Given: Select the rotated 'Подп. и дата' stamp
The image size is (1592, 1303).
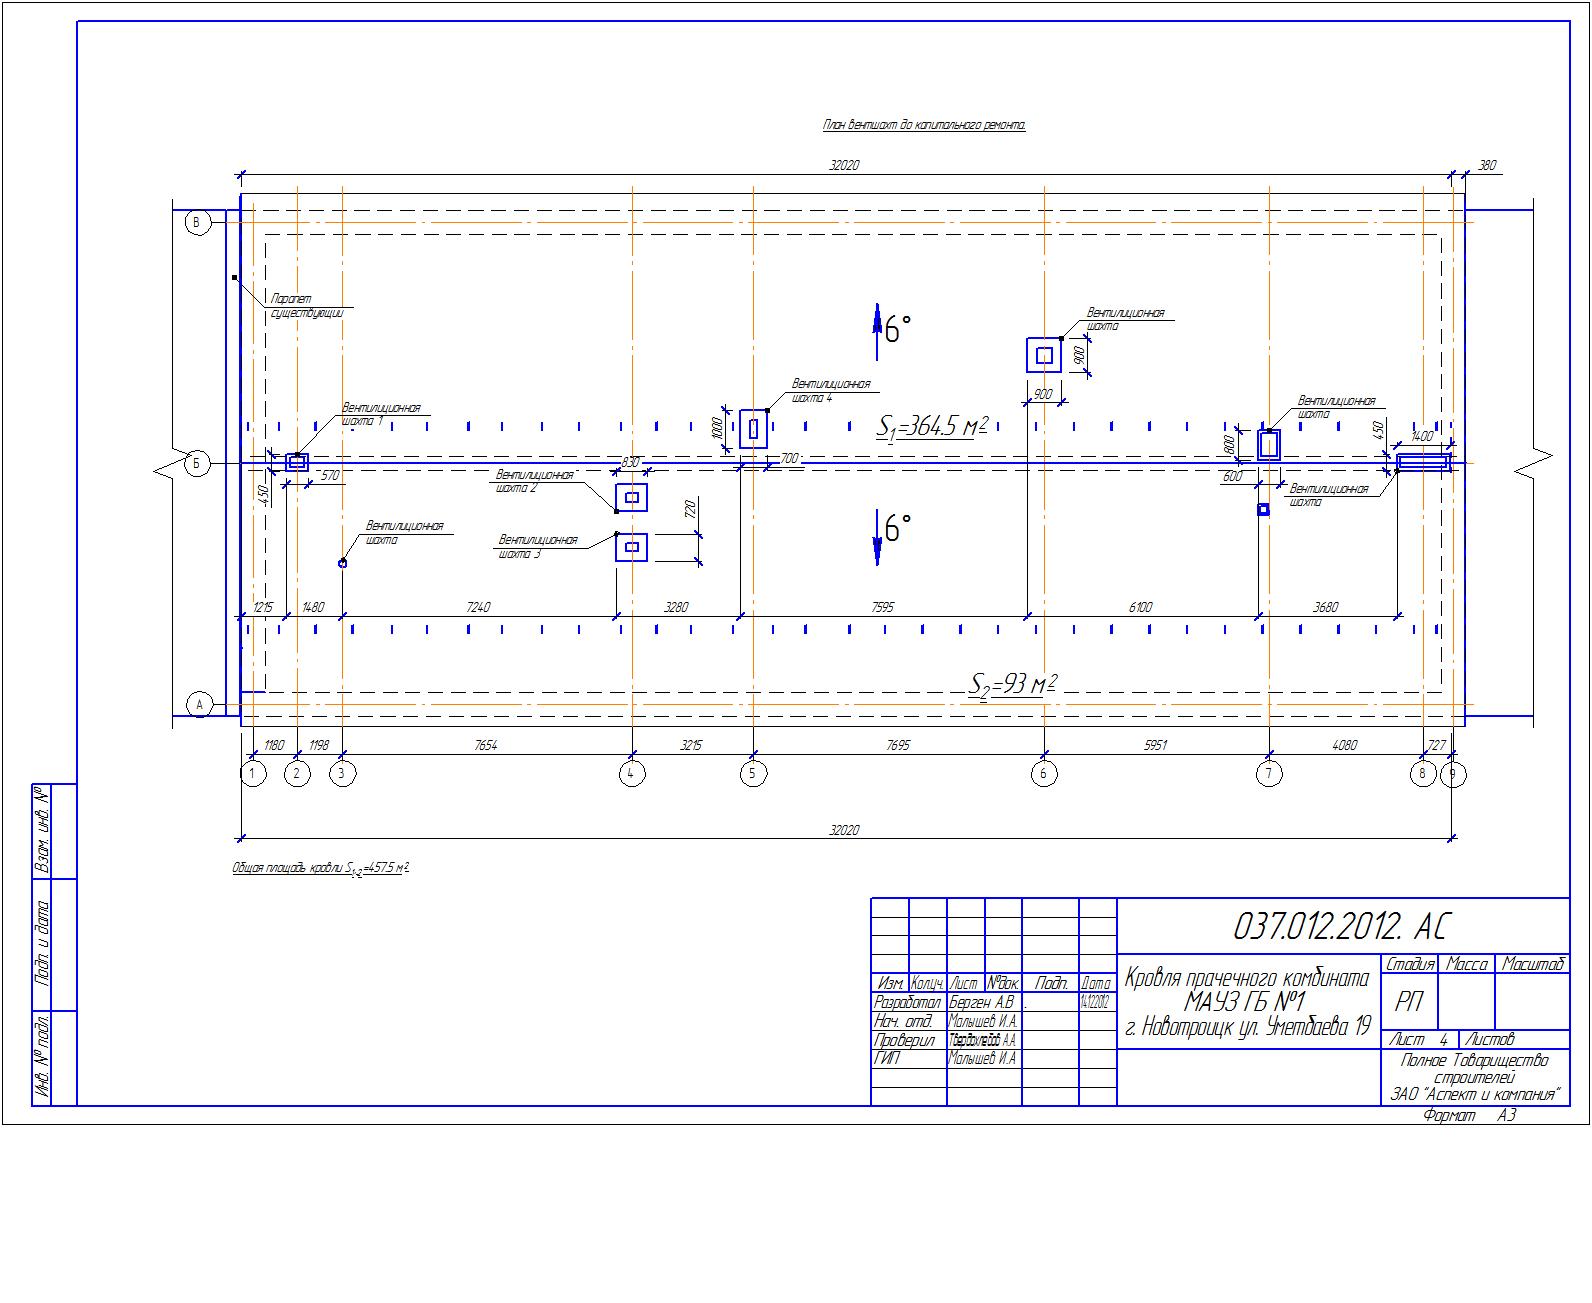Looking at the screenshot, I should coord(42,944).
